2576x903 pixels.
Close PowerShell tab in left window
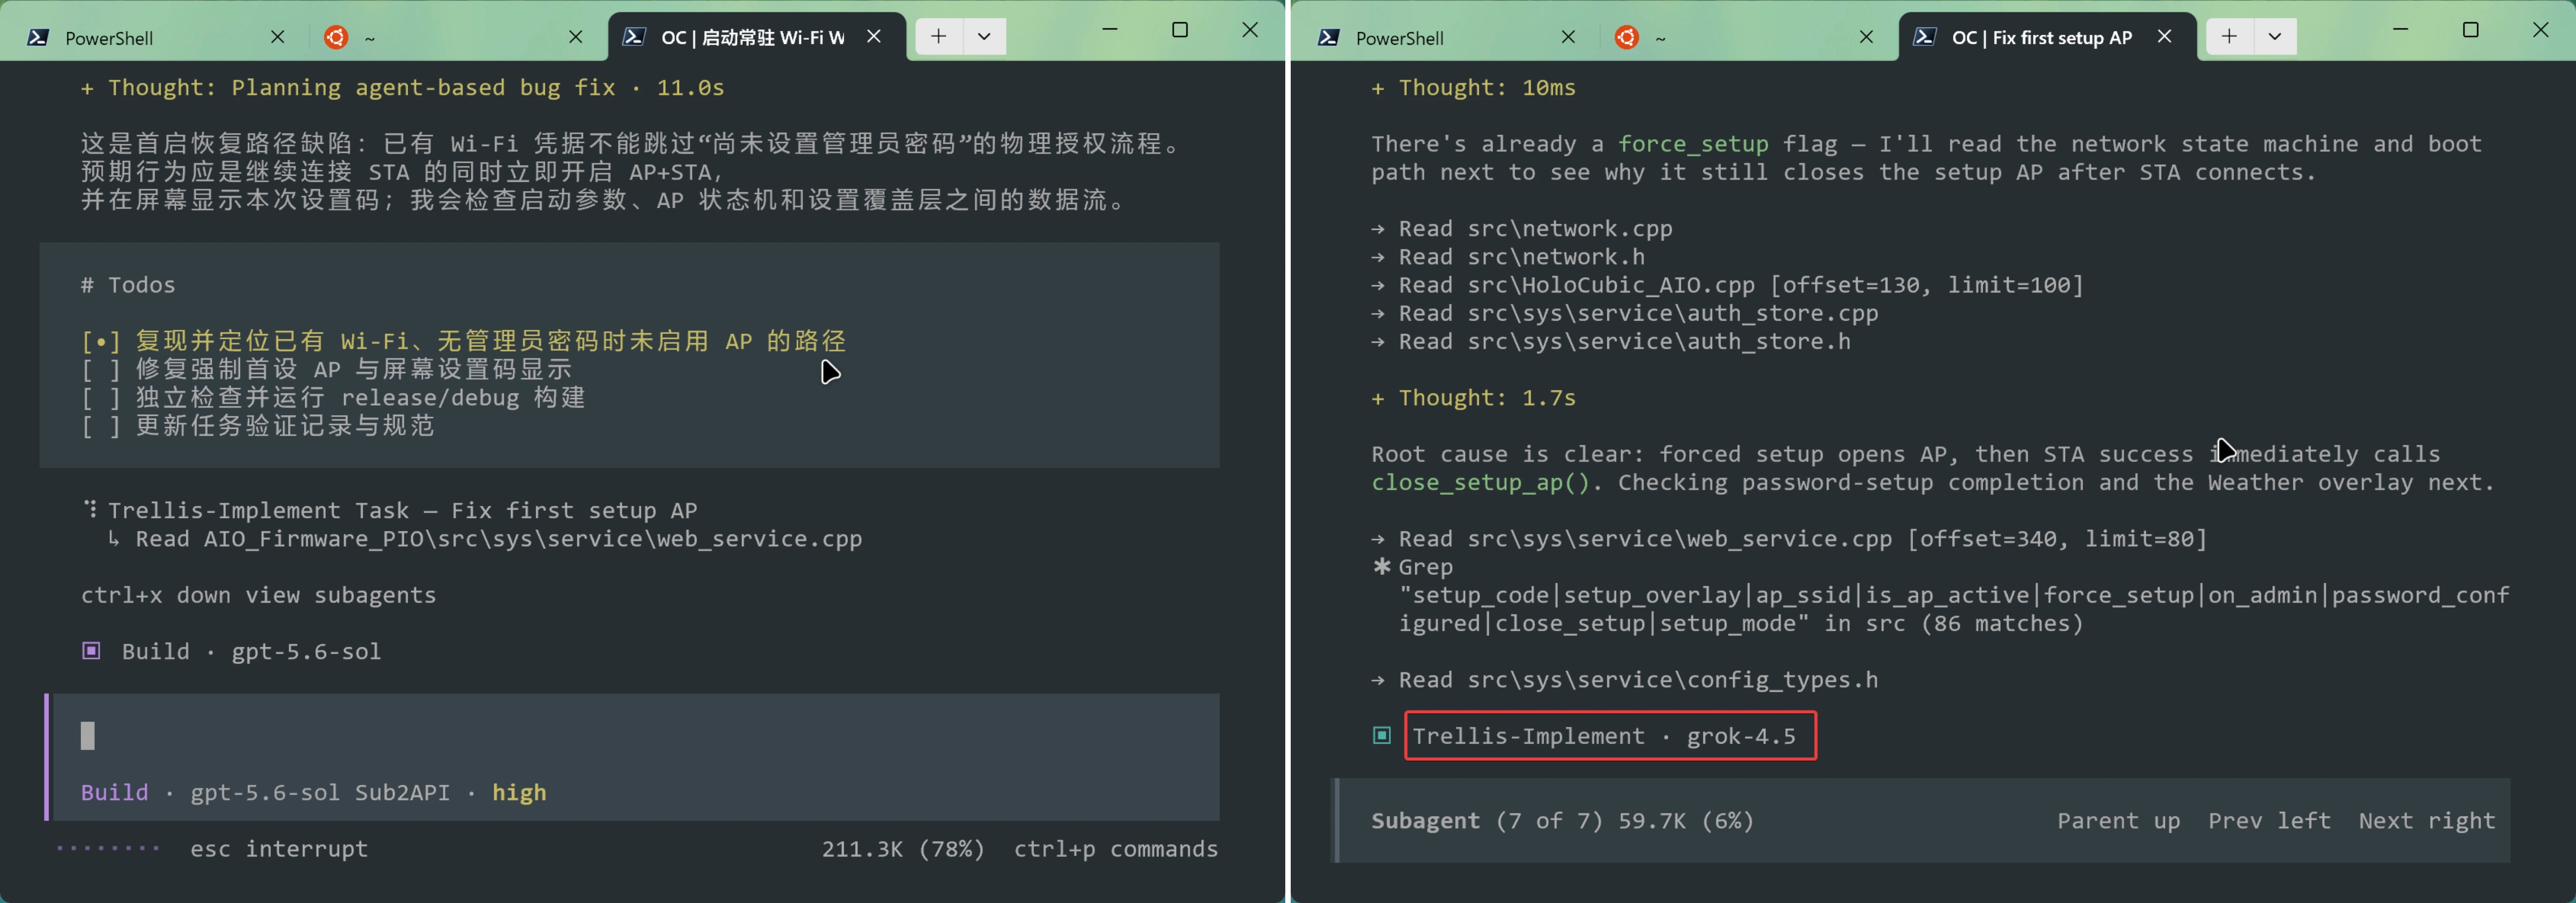pos(278,37)
